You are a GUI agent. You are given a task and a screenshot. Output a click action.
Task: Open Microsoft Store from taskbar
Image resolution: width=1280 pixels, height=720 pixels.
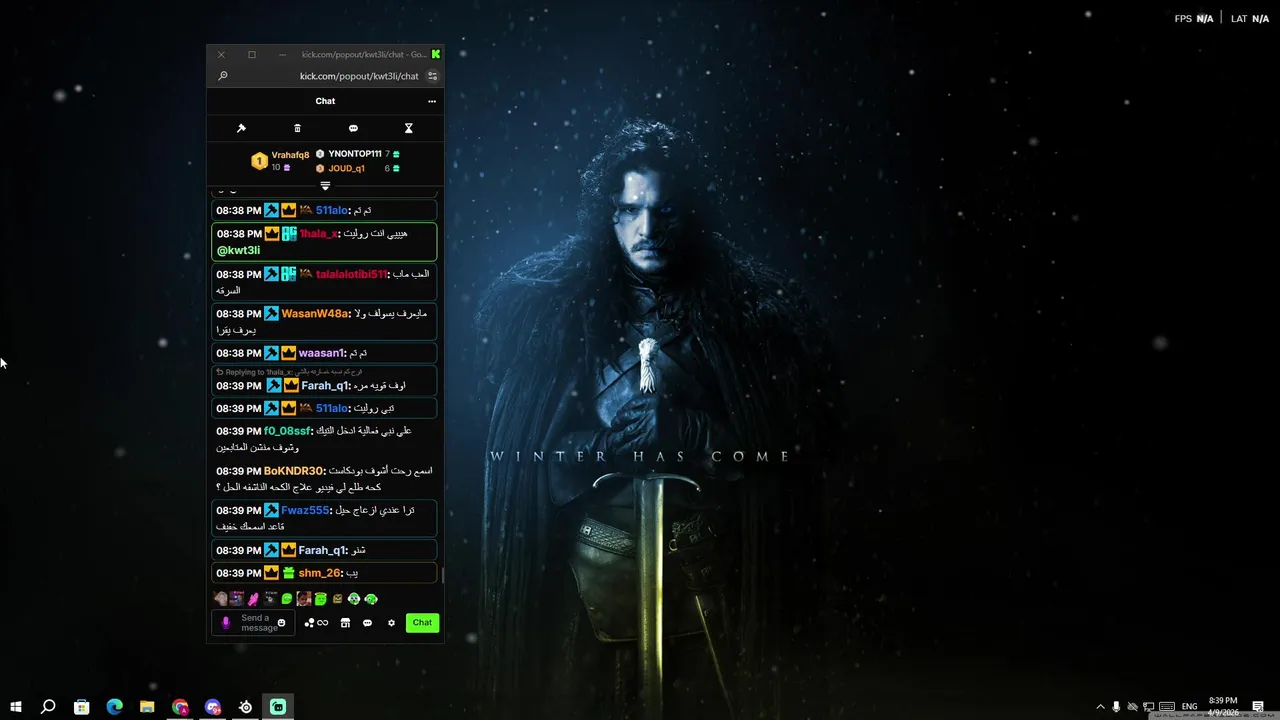click(82, 707)
